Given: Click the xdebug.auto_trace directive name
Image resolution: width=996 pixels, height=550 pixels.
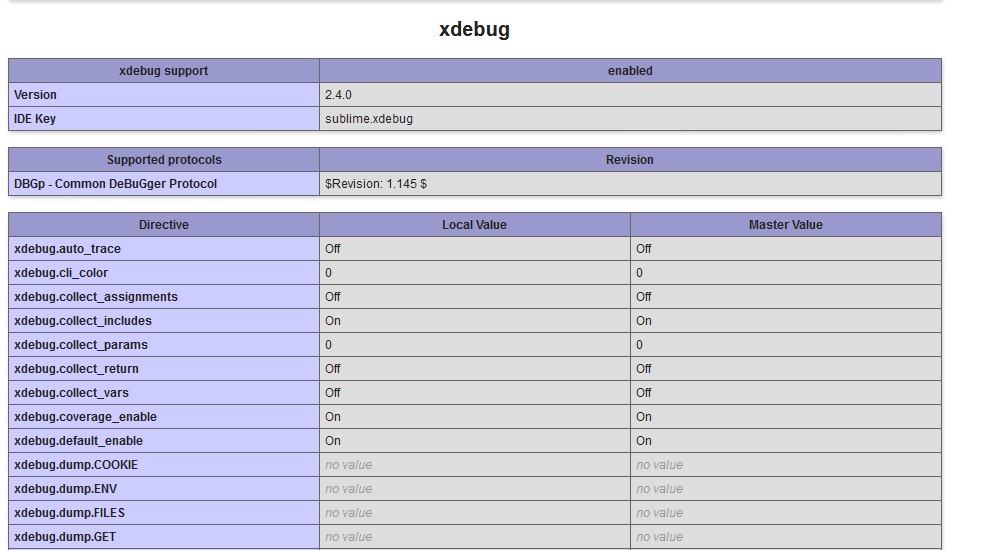Looking at the screenshot, I should coord(67,249).
